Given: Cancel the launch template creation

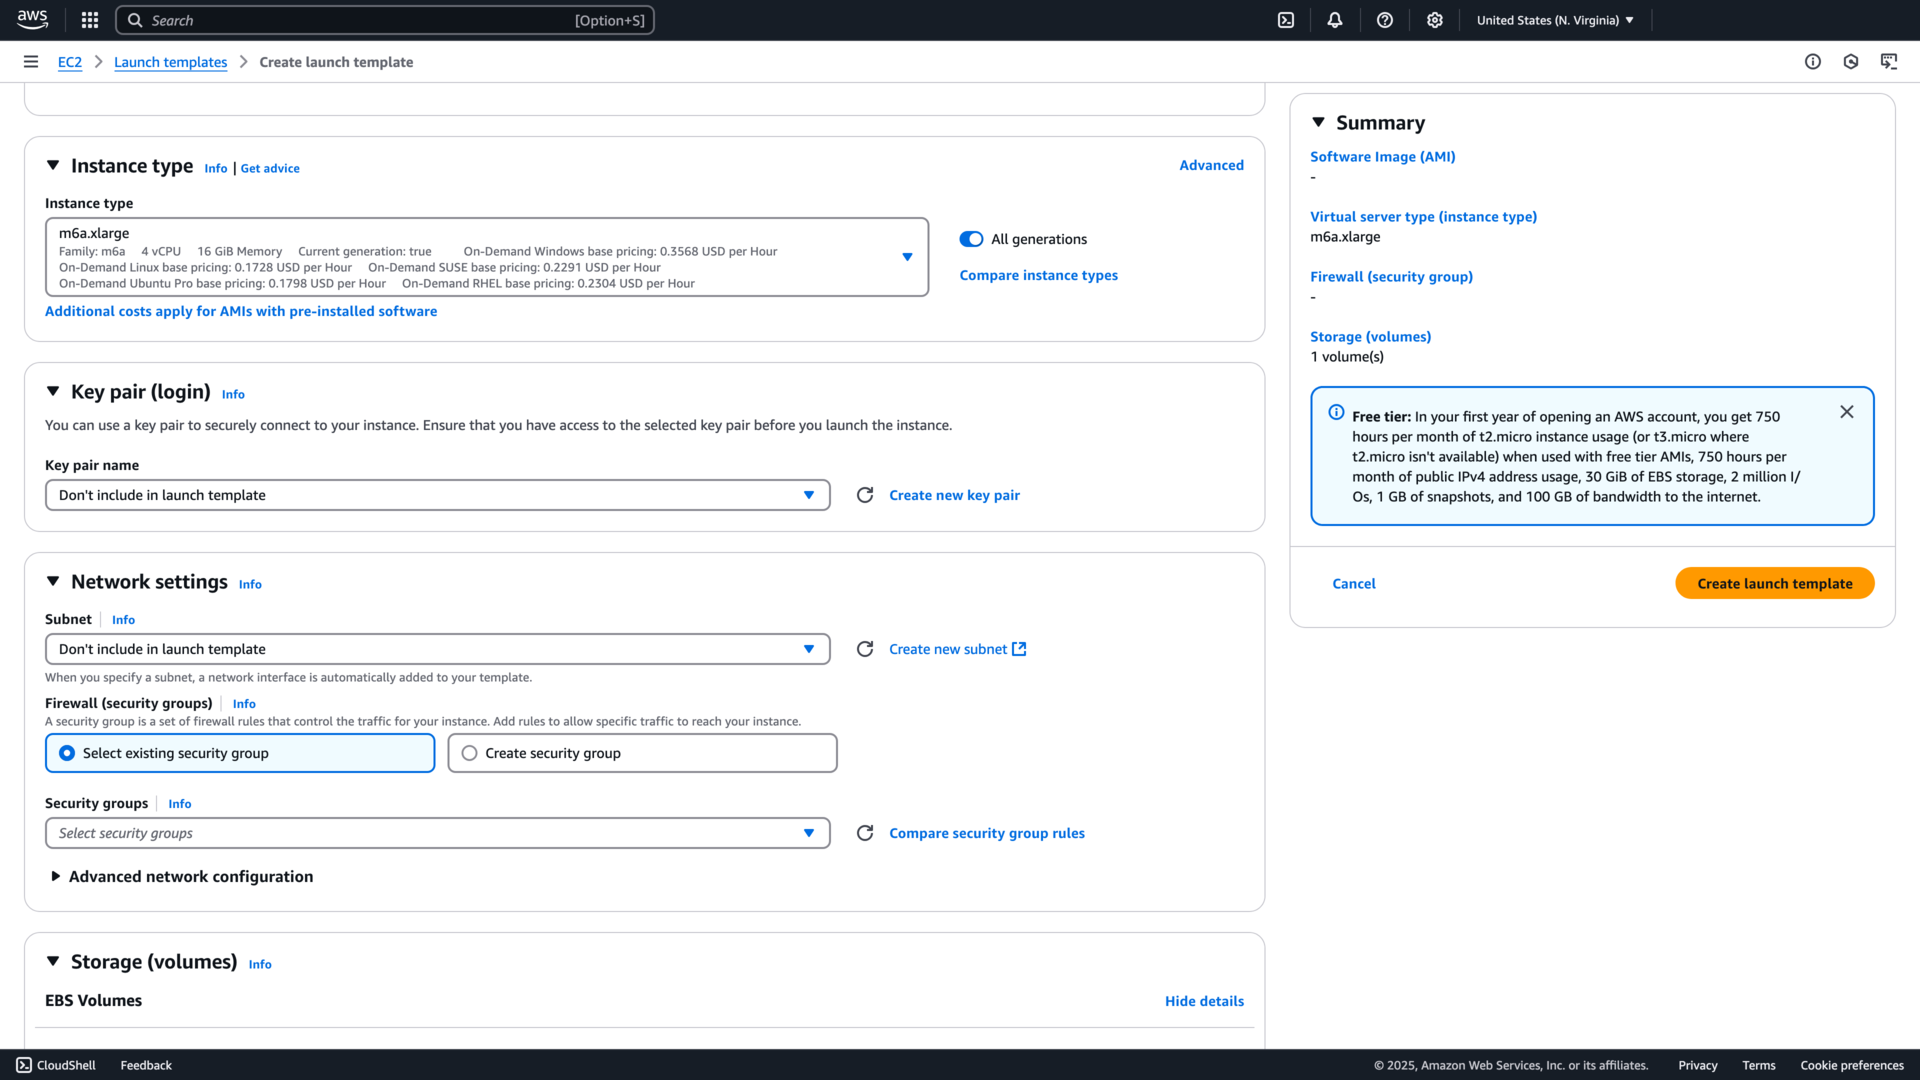Looking at the screenshot, I should coord(1353,583).
